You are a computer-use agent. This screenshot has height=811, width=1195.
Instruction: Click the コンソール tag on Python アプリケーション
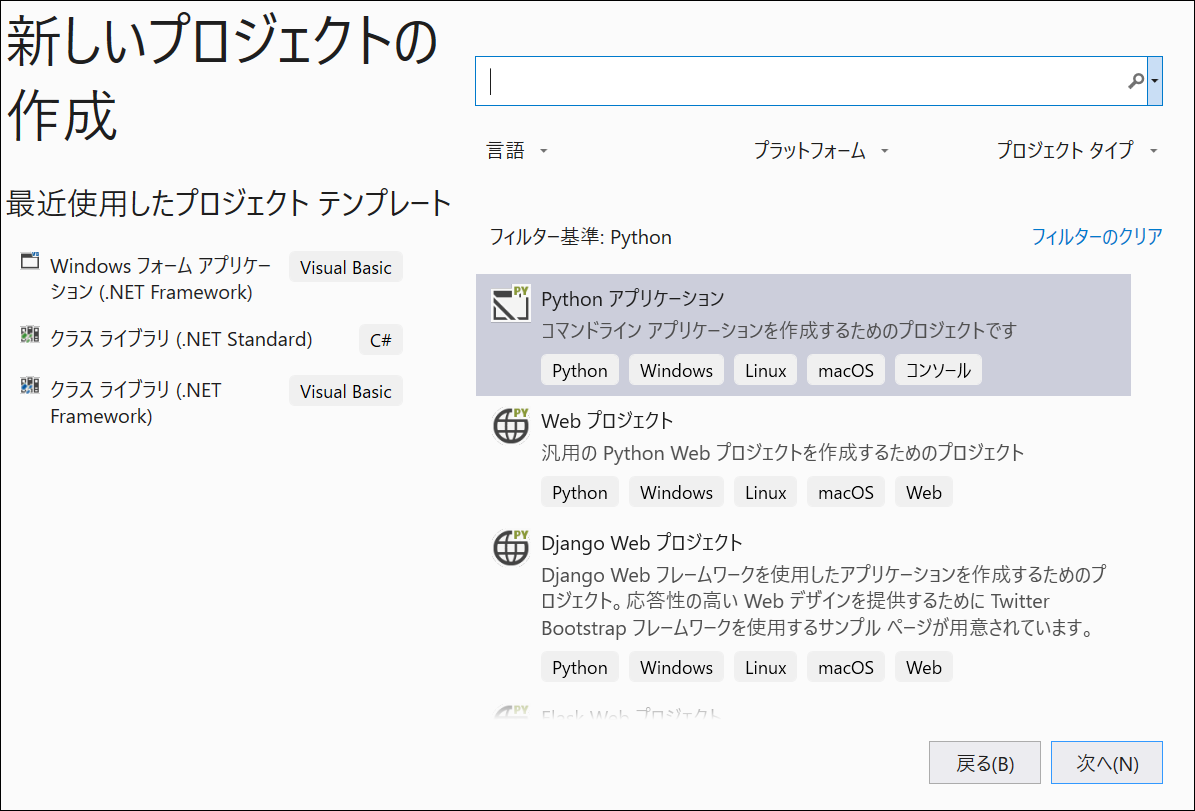(x=938, y=370)
